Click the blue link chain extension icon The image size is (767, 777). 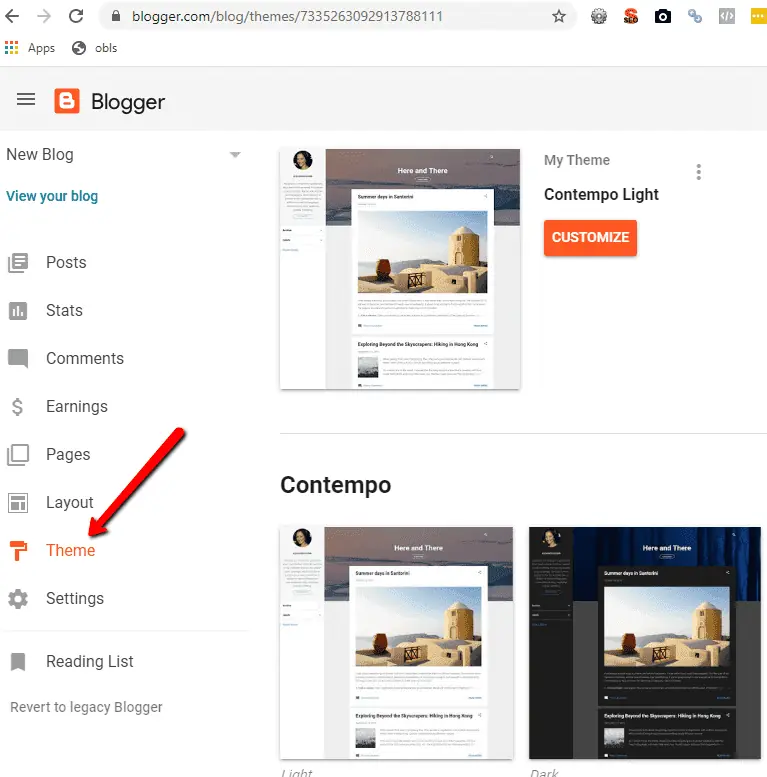click(x=695, y=16)
